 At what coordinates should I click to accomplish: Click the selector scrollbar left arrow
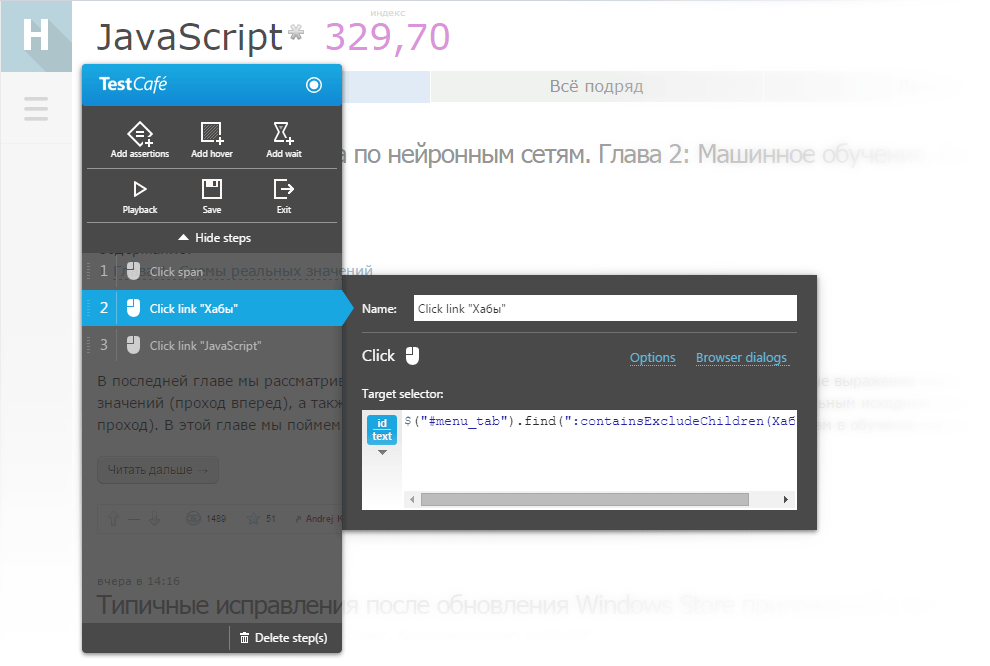coord(412,499)
